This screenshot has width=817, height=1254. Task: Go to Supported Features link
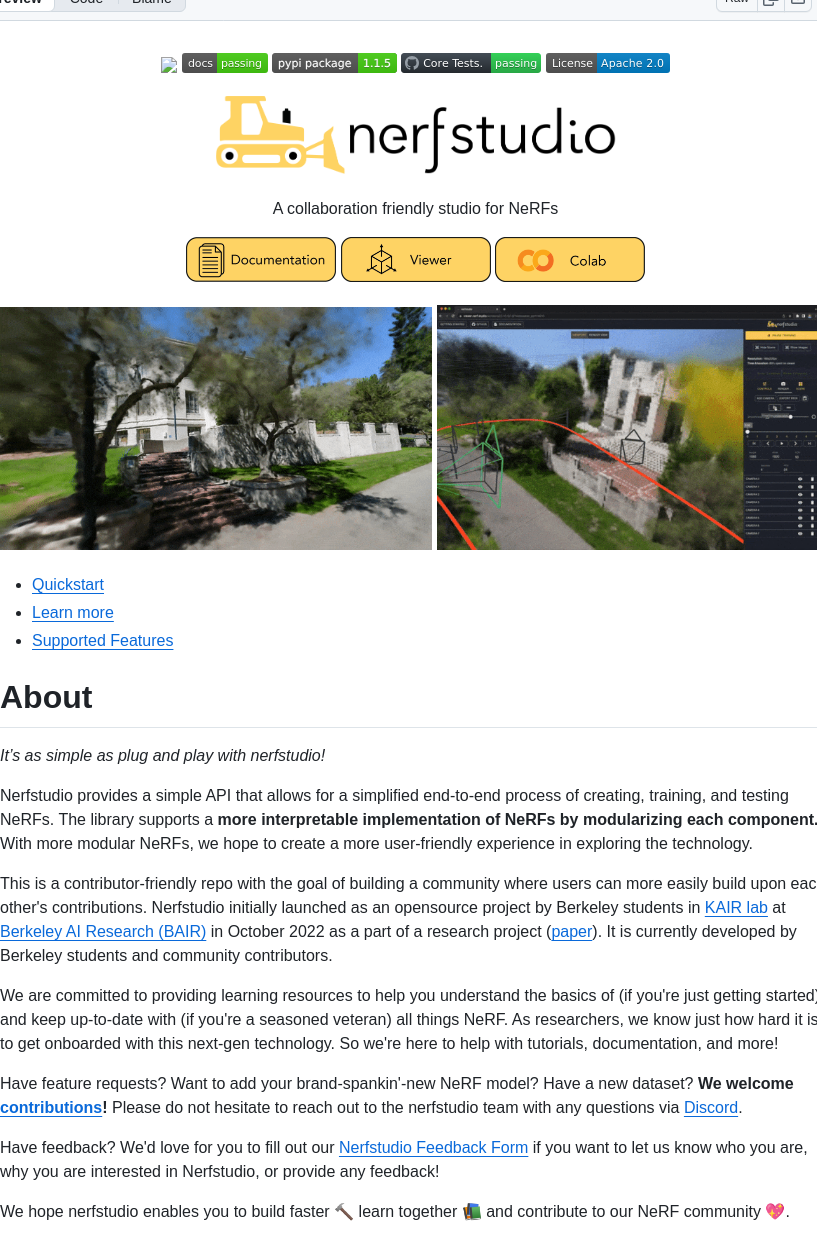tap(102, 641)
